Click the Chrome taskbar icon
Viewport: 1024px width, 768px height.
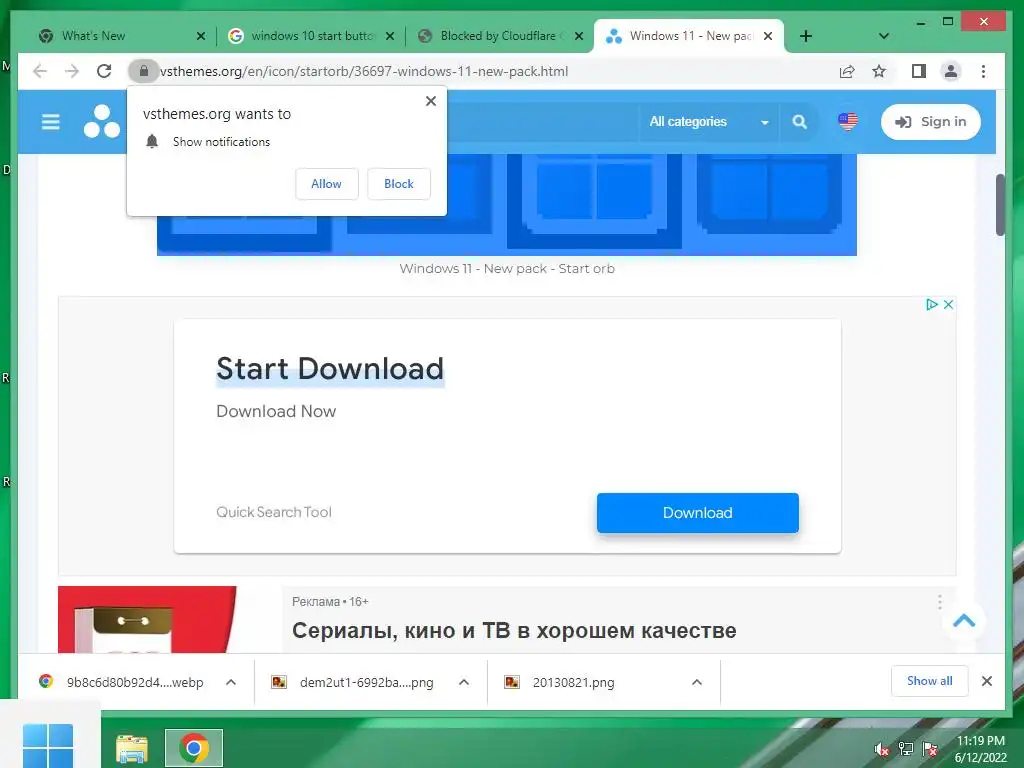(194, 748)
